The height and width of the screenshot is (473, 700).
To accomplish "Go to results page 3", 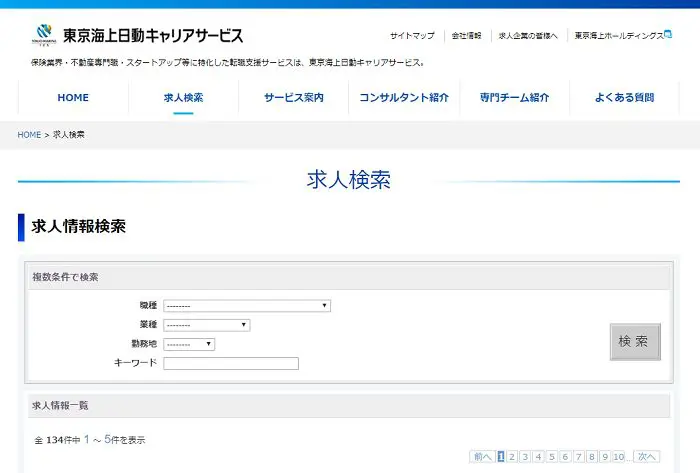I will click(x=525, y=456).
